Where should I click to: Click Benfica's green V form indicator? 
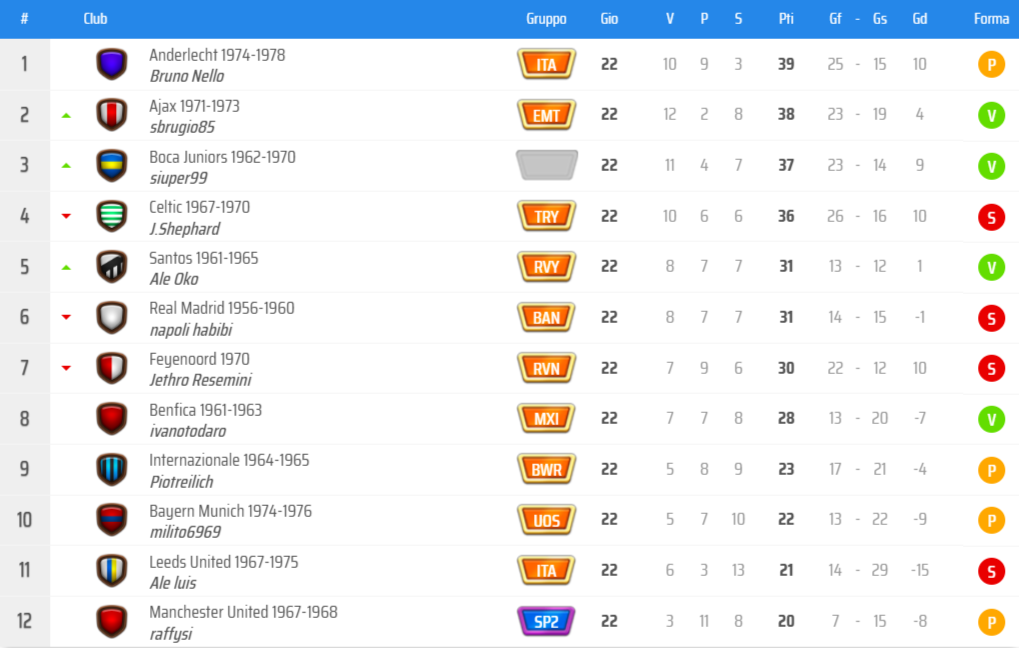coord(991,419)
